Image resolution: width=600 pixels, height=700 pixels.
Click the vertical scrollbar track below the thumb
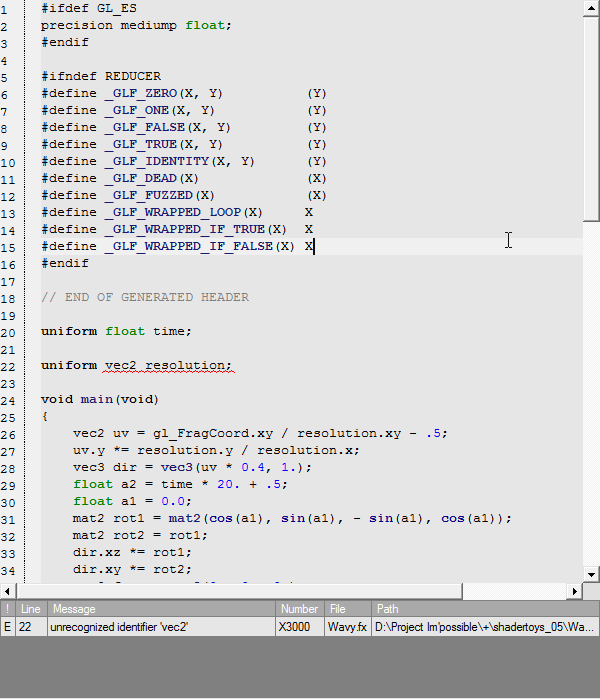[x=591, y=400]
